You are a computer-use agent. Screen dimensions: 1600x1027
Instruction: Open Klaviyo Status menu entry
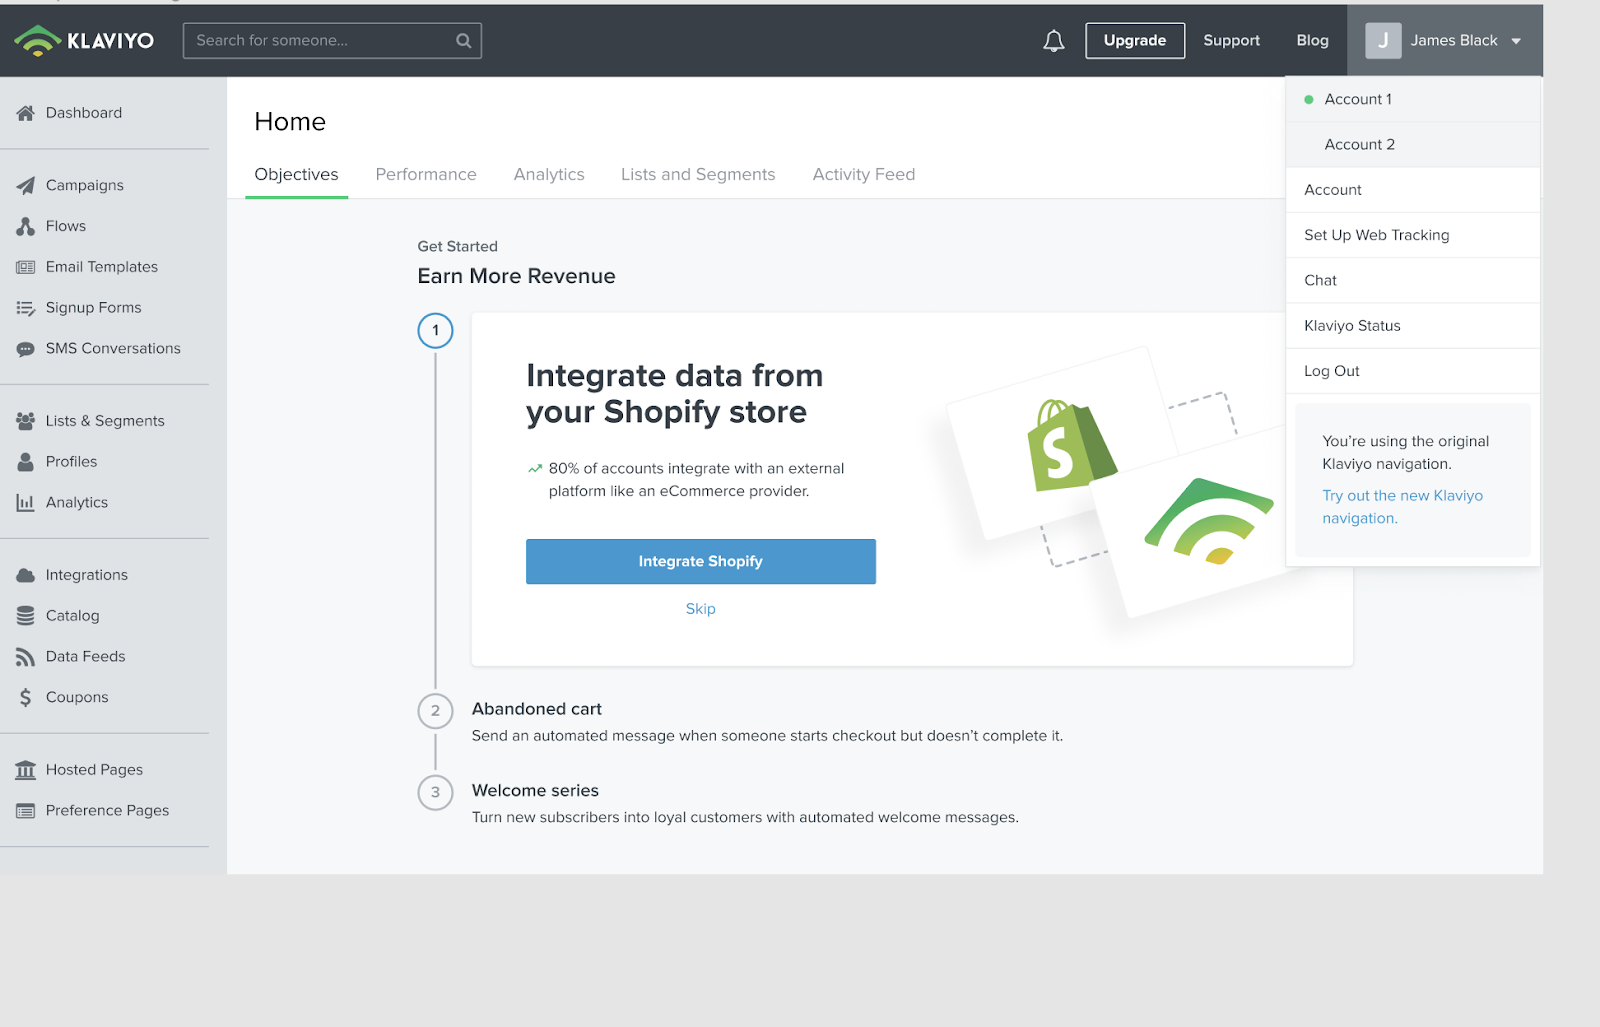click(1412, 326)
